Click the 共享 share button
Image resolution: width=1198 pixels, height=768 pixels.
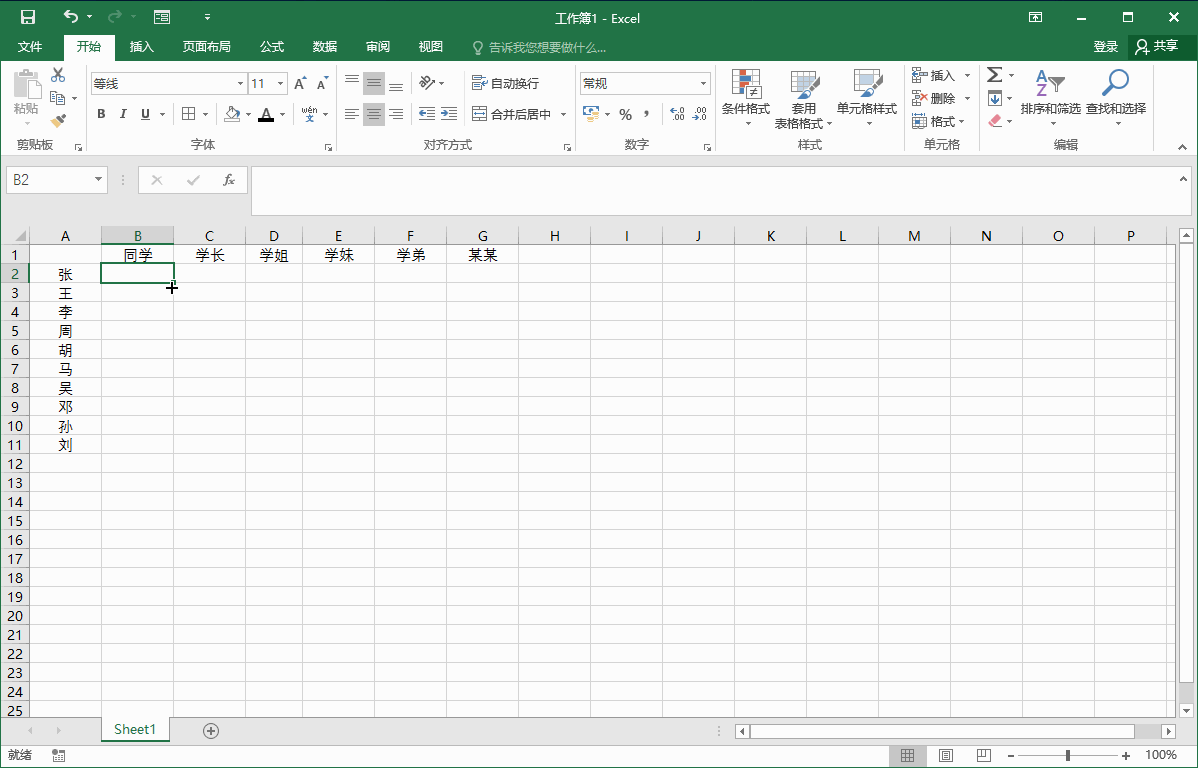pos(1157,47)
